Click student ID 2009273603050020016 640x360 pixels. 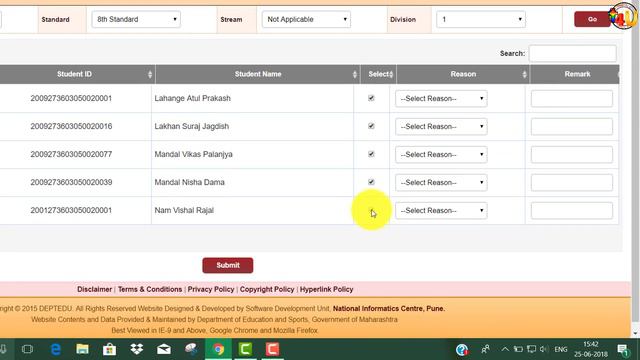[x=71, y=126]
